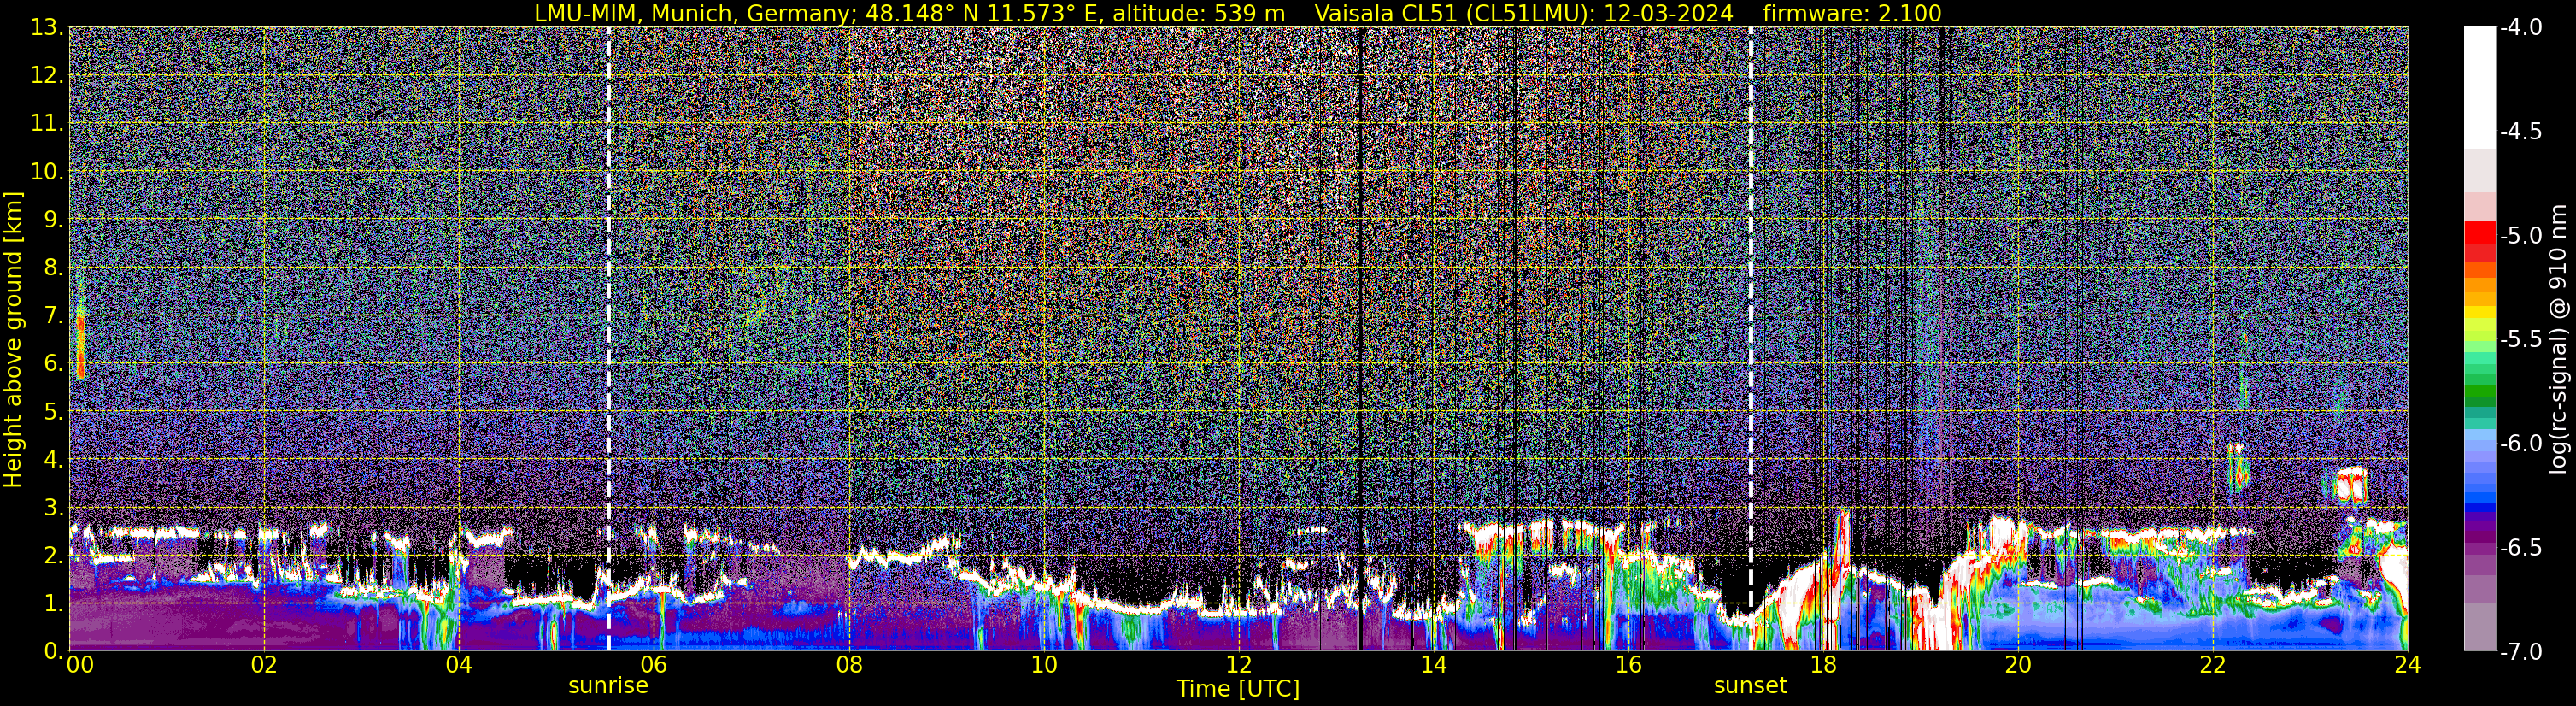Click the colorbar tick label '-6.5'
Screen dimensions: 2576x706
[2521, 547]
